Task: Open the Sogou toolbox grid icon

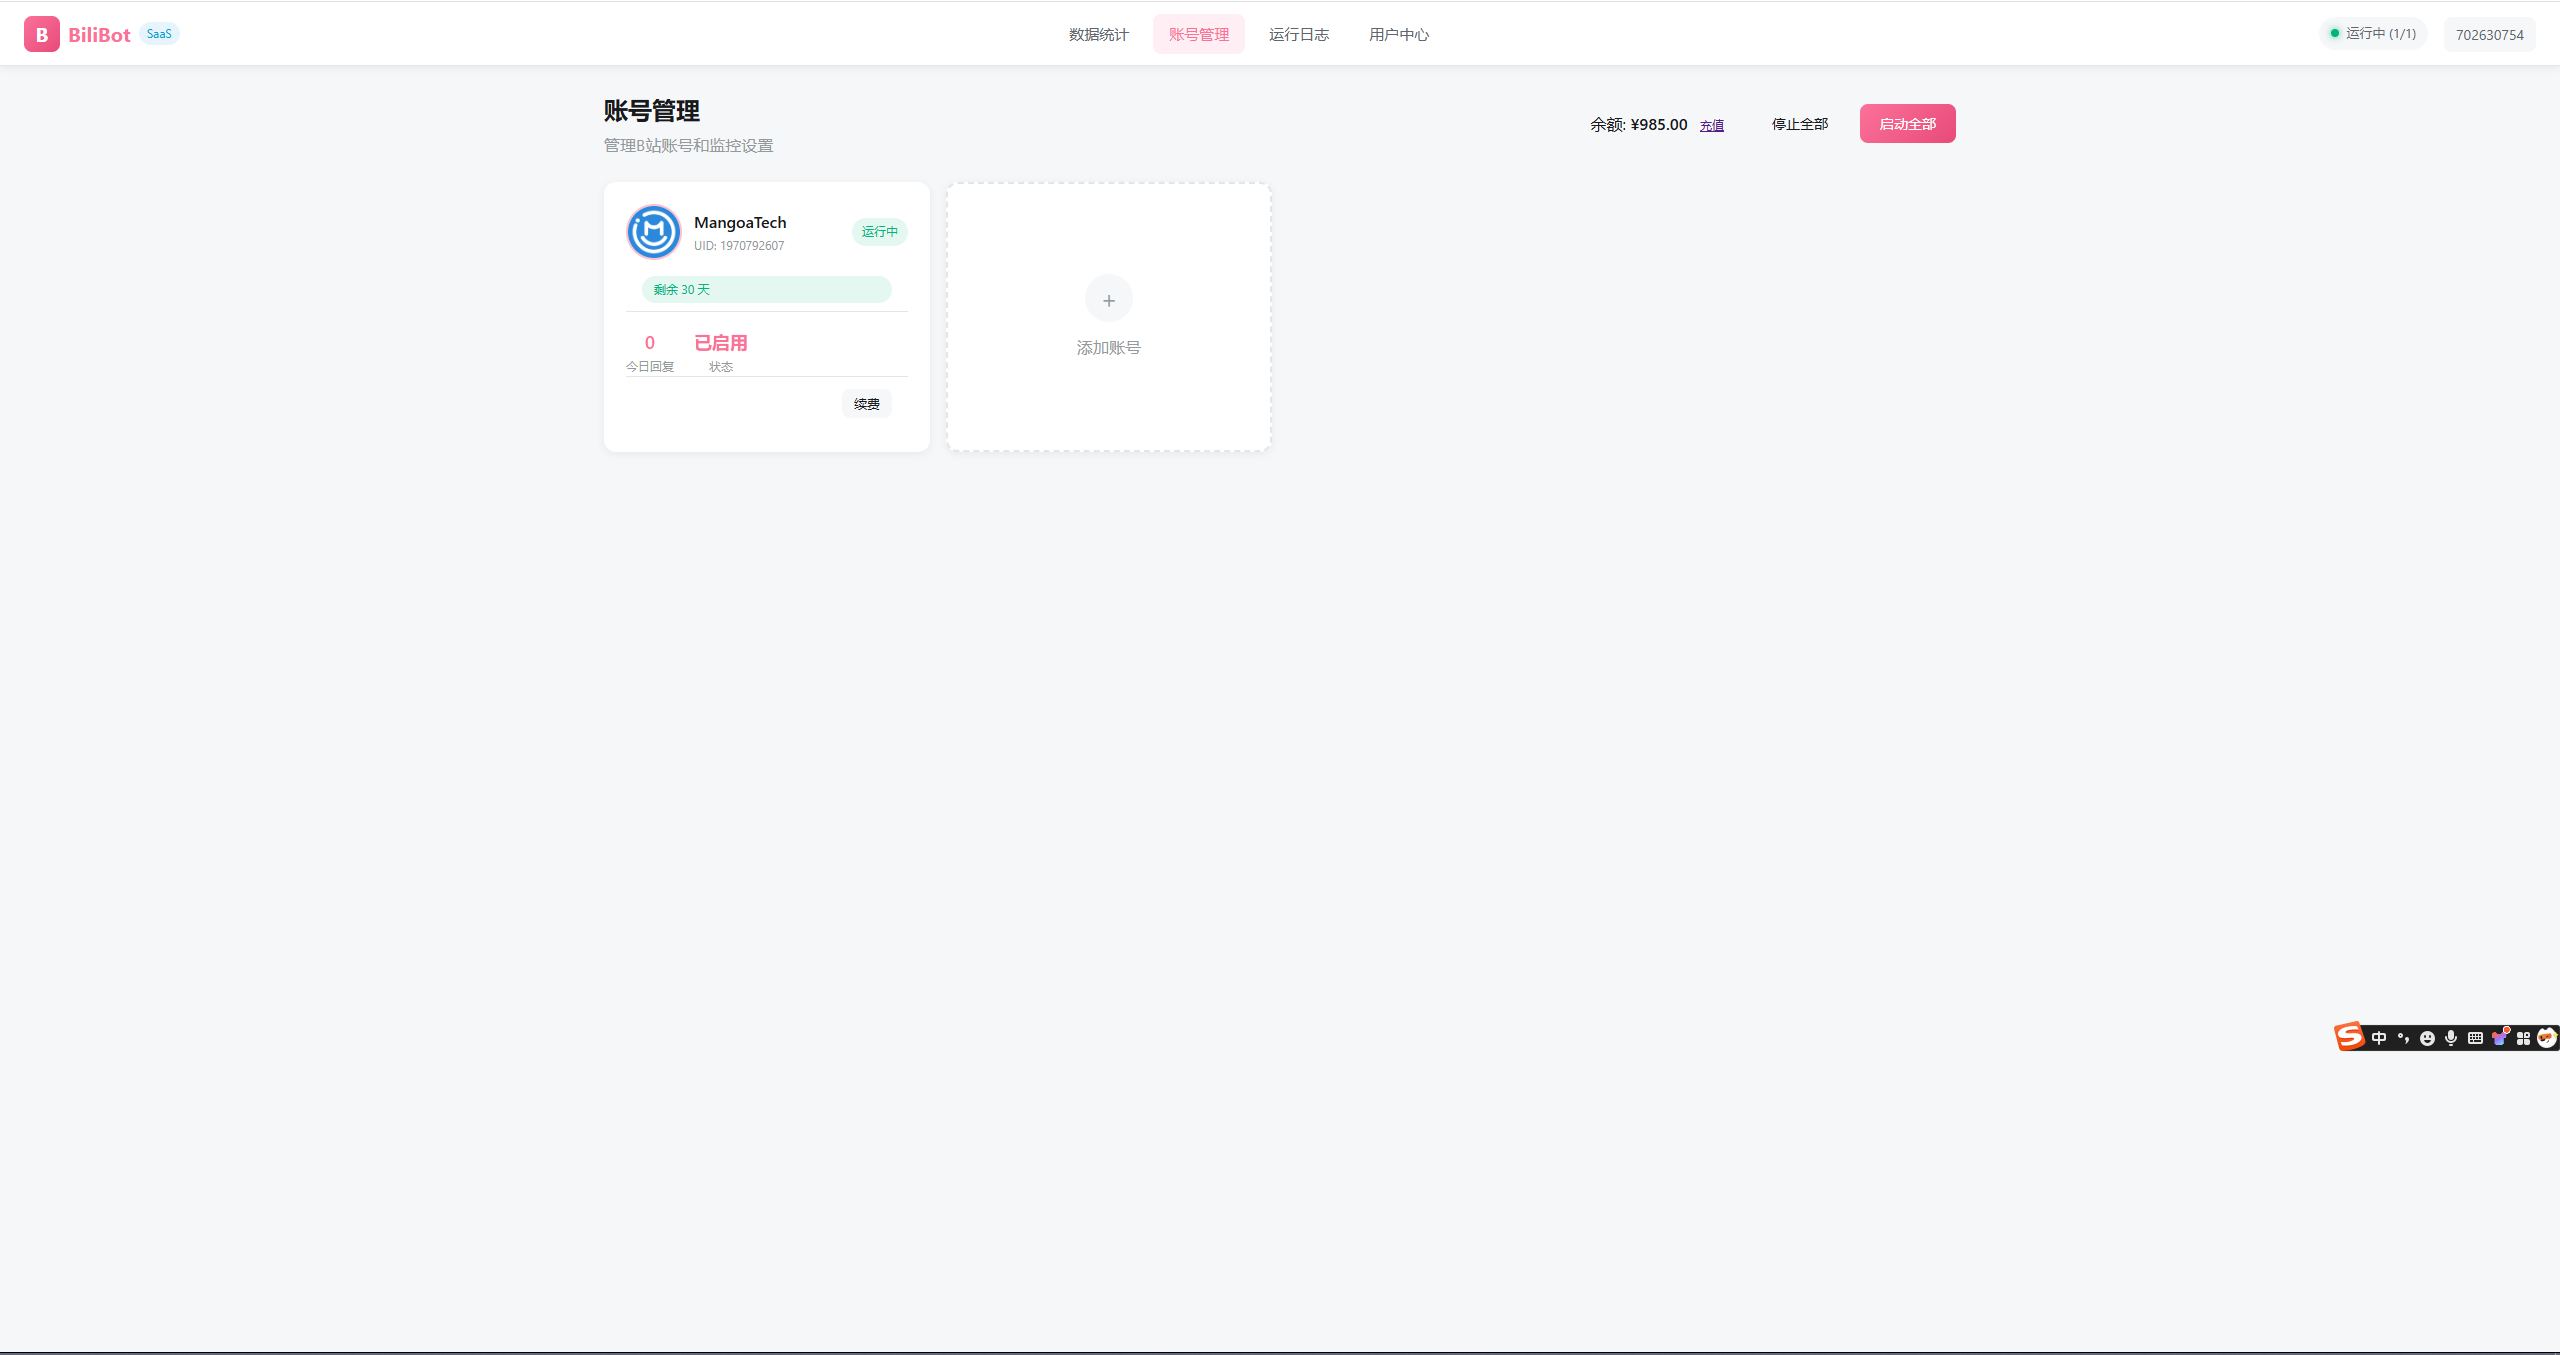Action: pyautogui.click(x=2523, y=1037)
